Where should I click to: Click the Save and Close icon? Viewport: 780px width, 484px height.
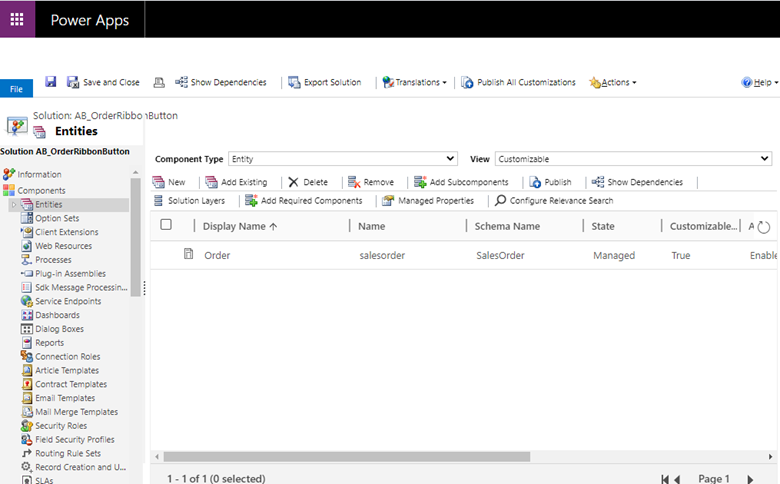[73, 82]
